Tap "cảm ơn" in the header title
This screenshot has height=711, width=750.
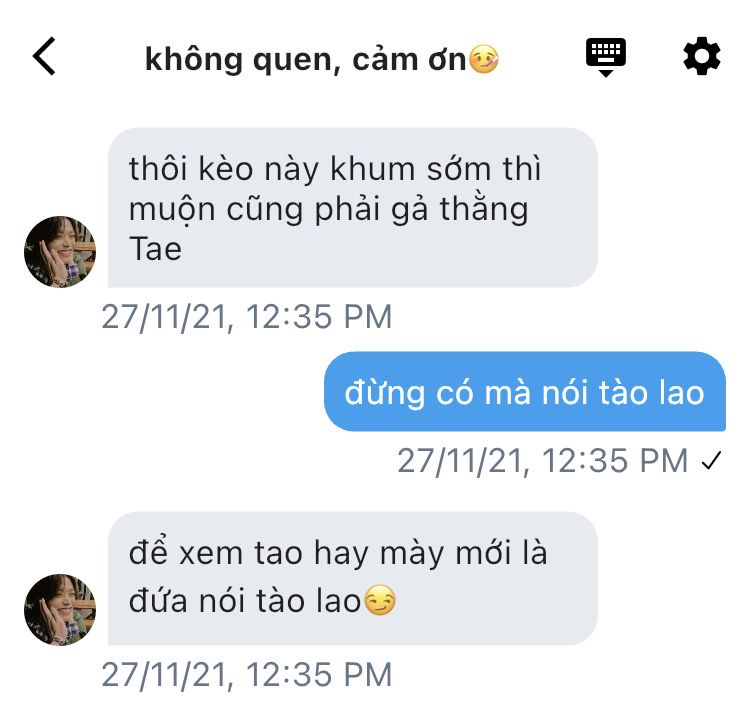coord(409,60)
